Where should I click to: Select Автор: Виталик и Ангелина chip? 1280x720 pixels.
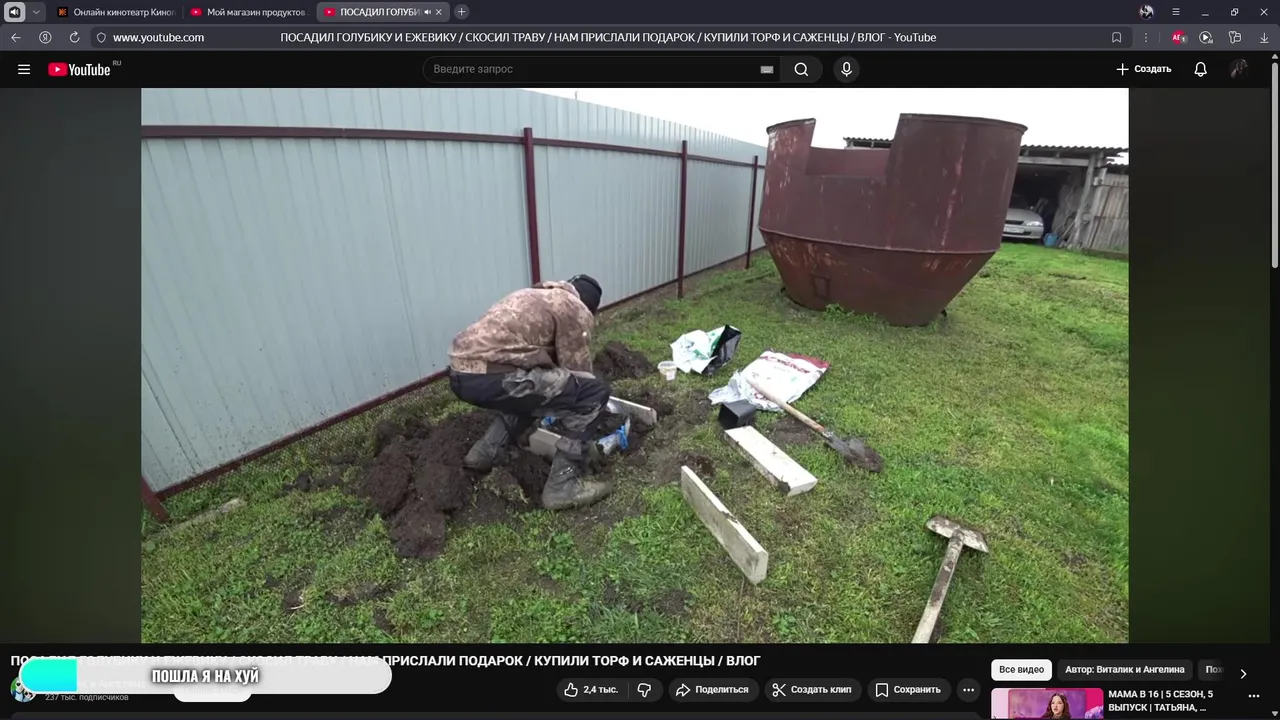coord(1124,670)
